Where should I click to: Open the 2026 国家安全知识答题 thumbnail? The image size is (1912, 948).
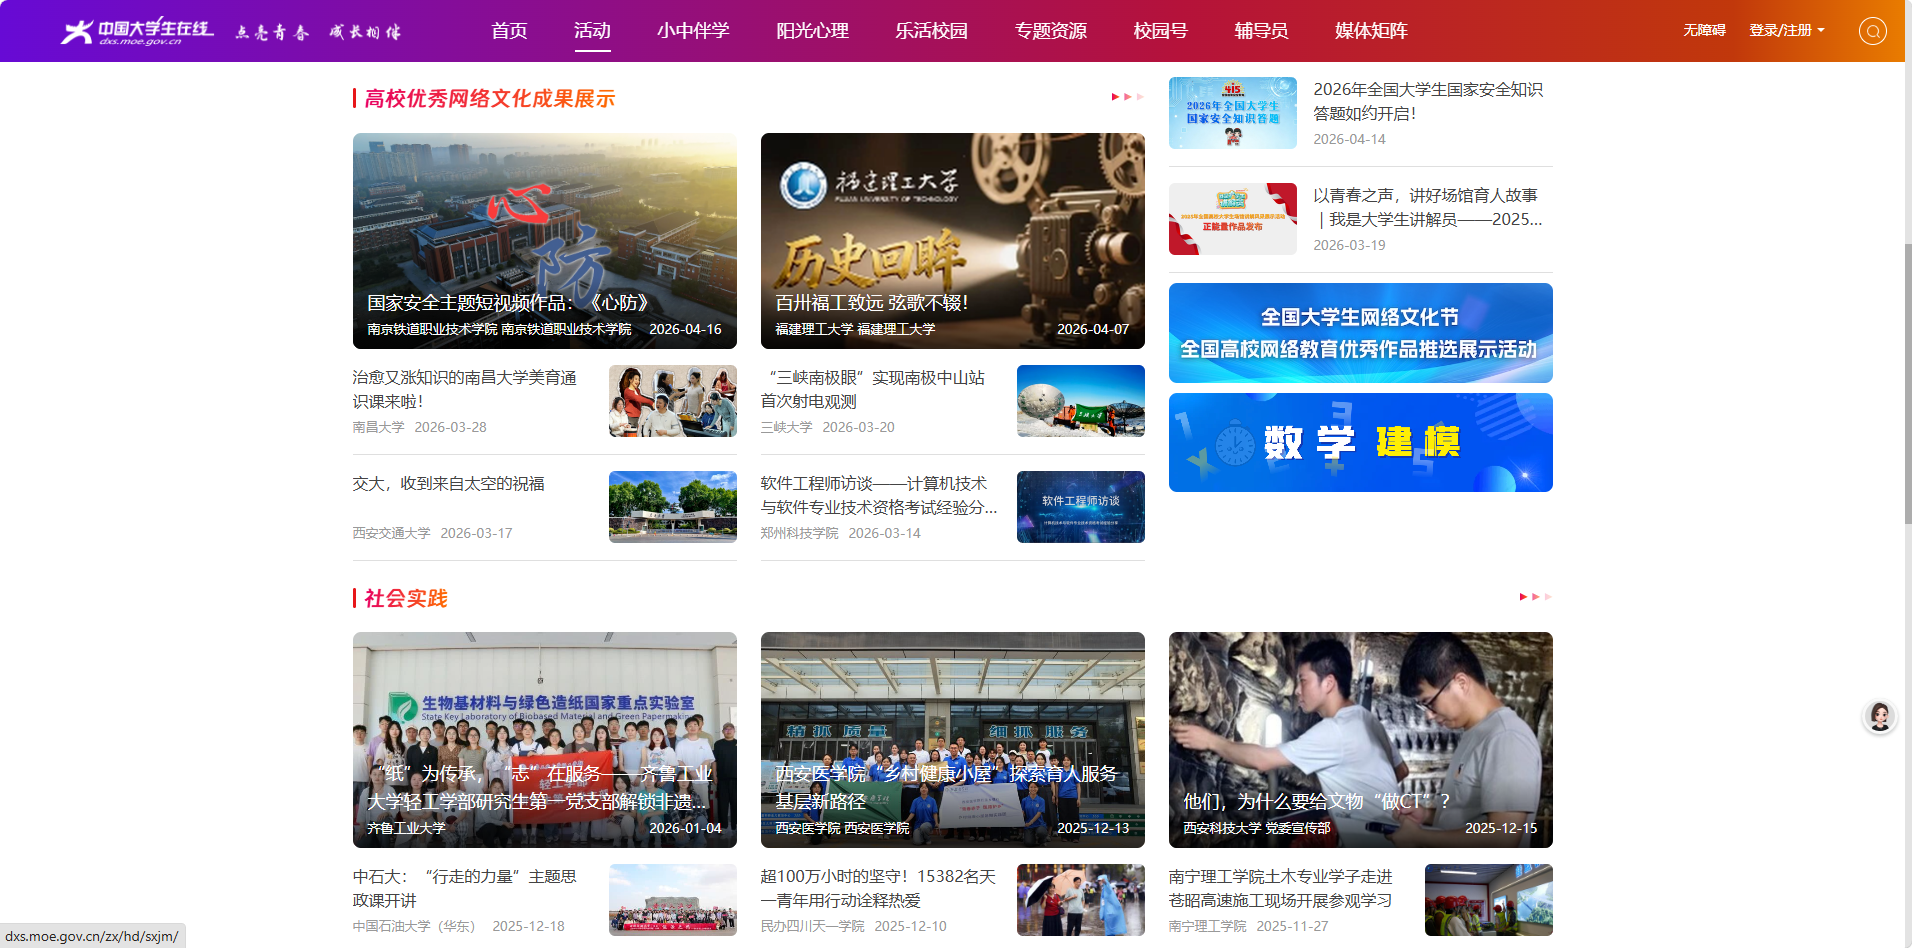coord(1232,113)
